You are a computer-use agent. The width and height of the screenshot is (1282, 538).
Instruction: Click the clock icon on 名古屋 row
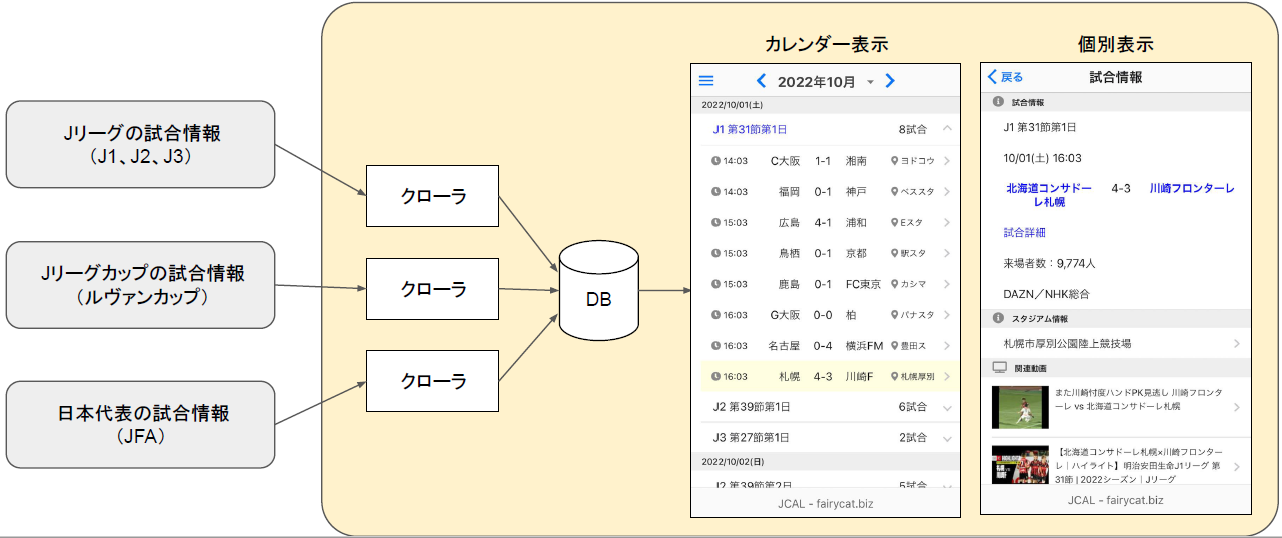(715, 346)
